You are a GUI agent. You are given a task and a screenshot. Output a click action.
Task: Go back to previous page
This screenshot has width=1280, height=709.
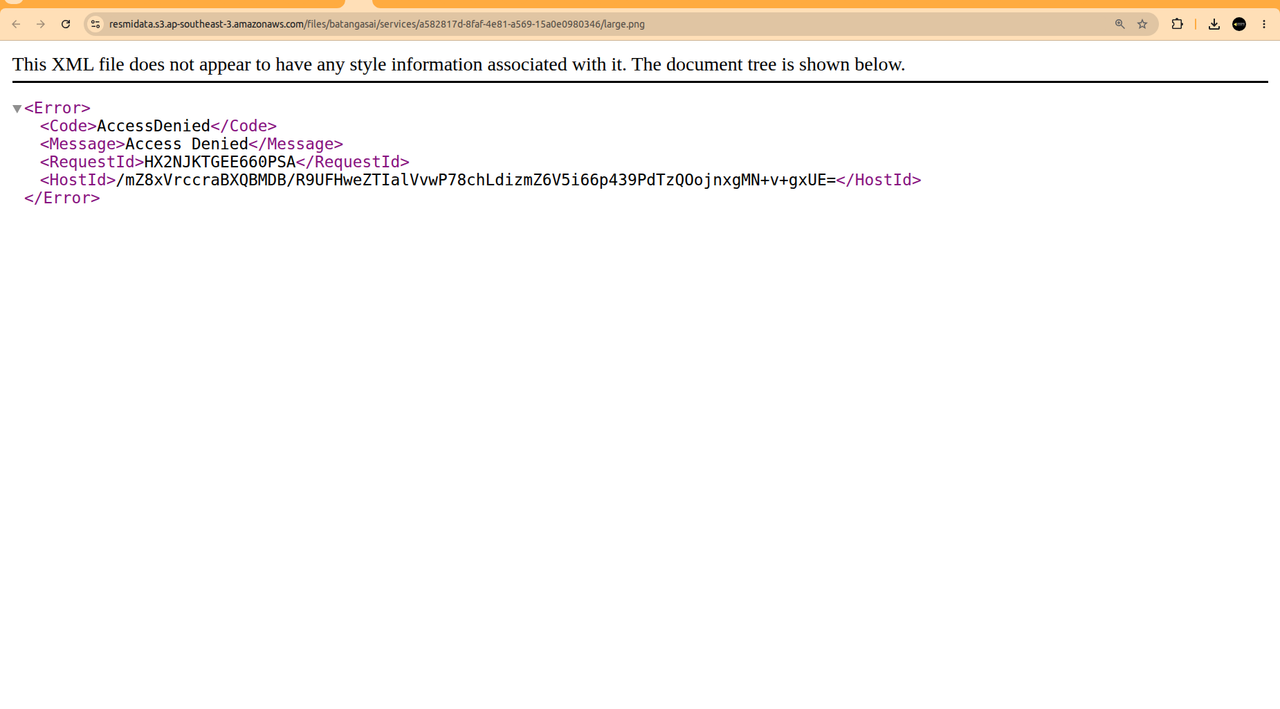coord(16,24)
